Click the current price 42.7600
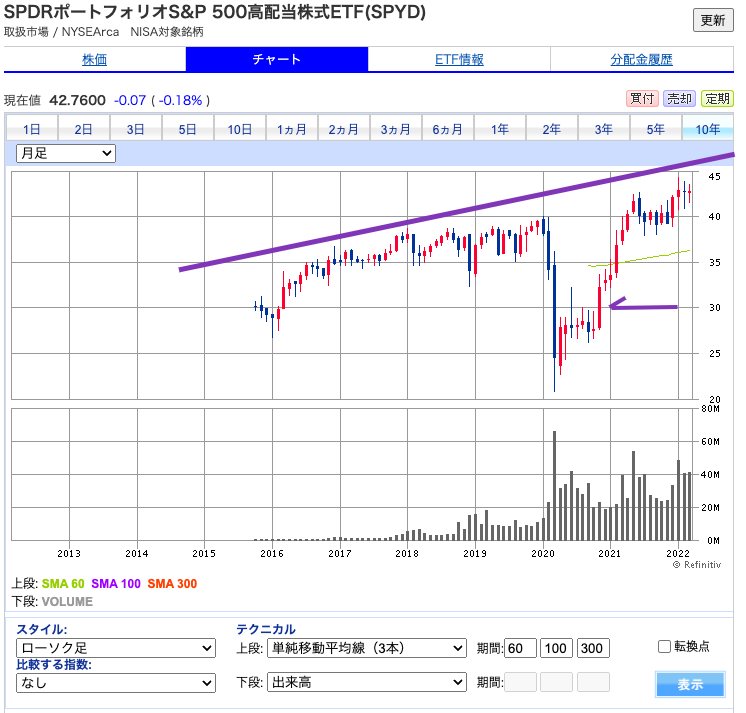This screenshot has width=746, height=713. [x=78, y=100]
